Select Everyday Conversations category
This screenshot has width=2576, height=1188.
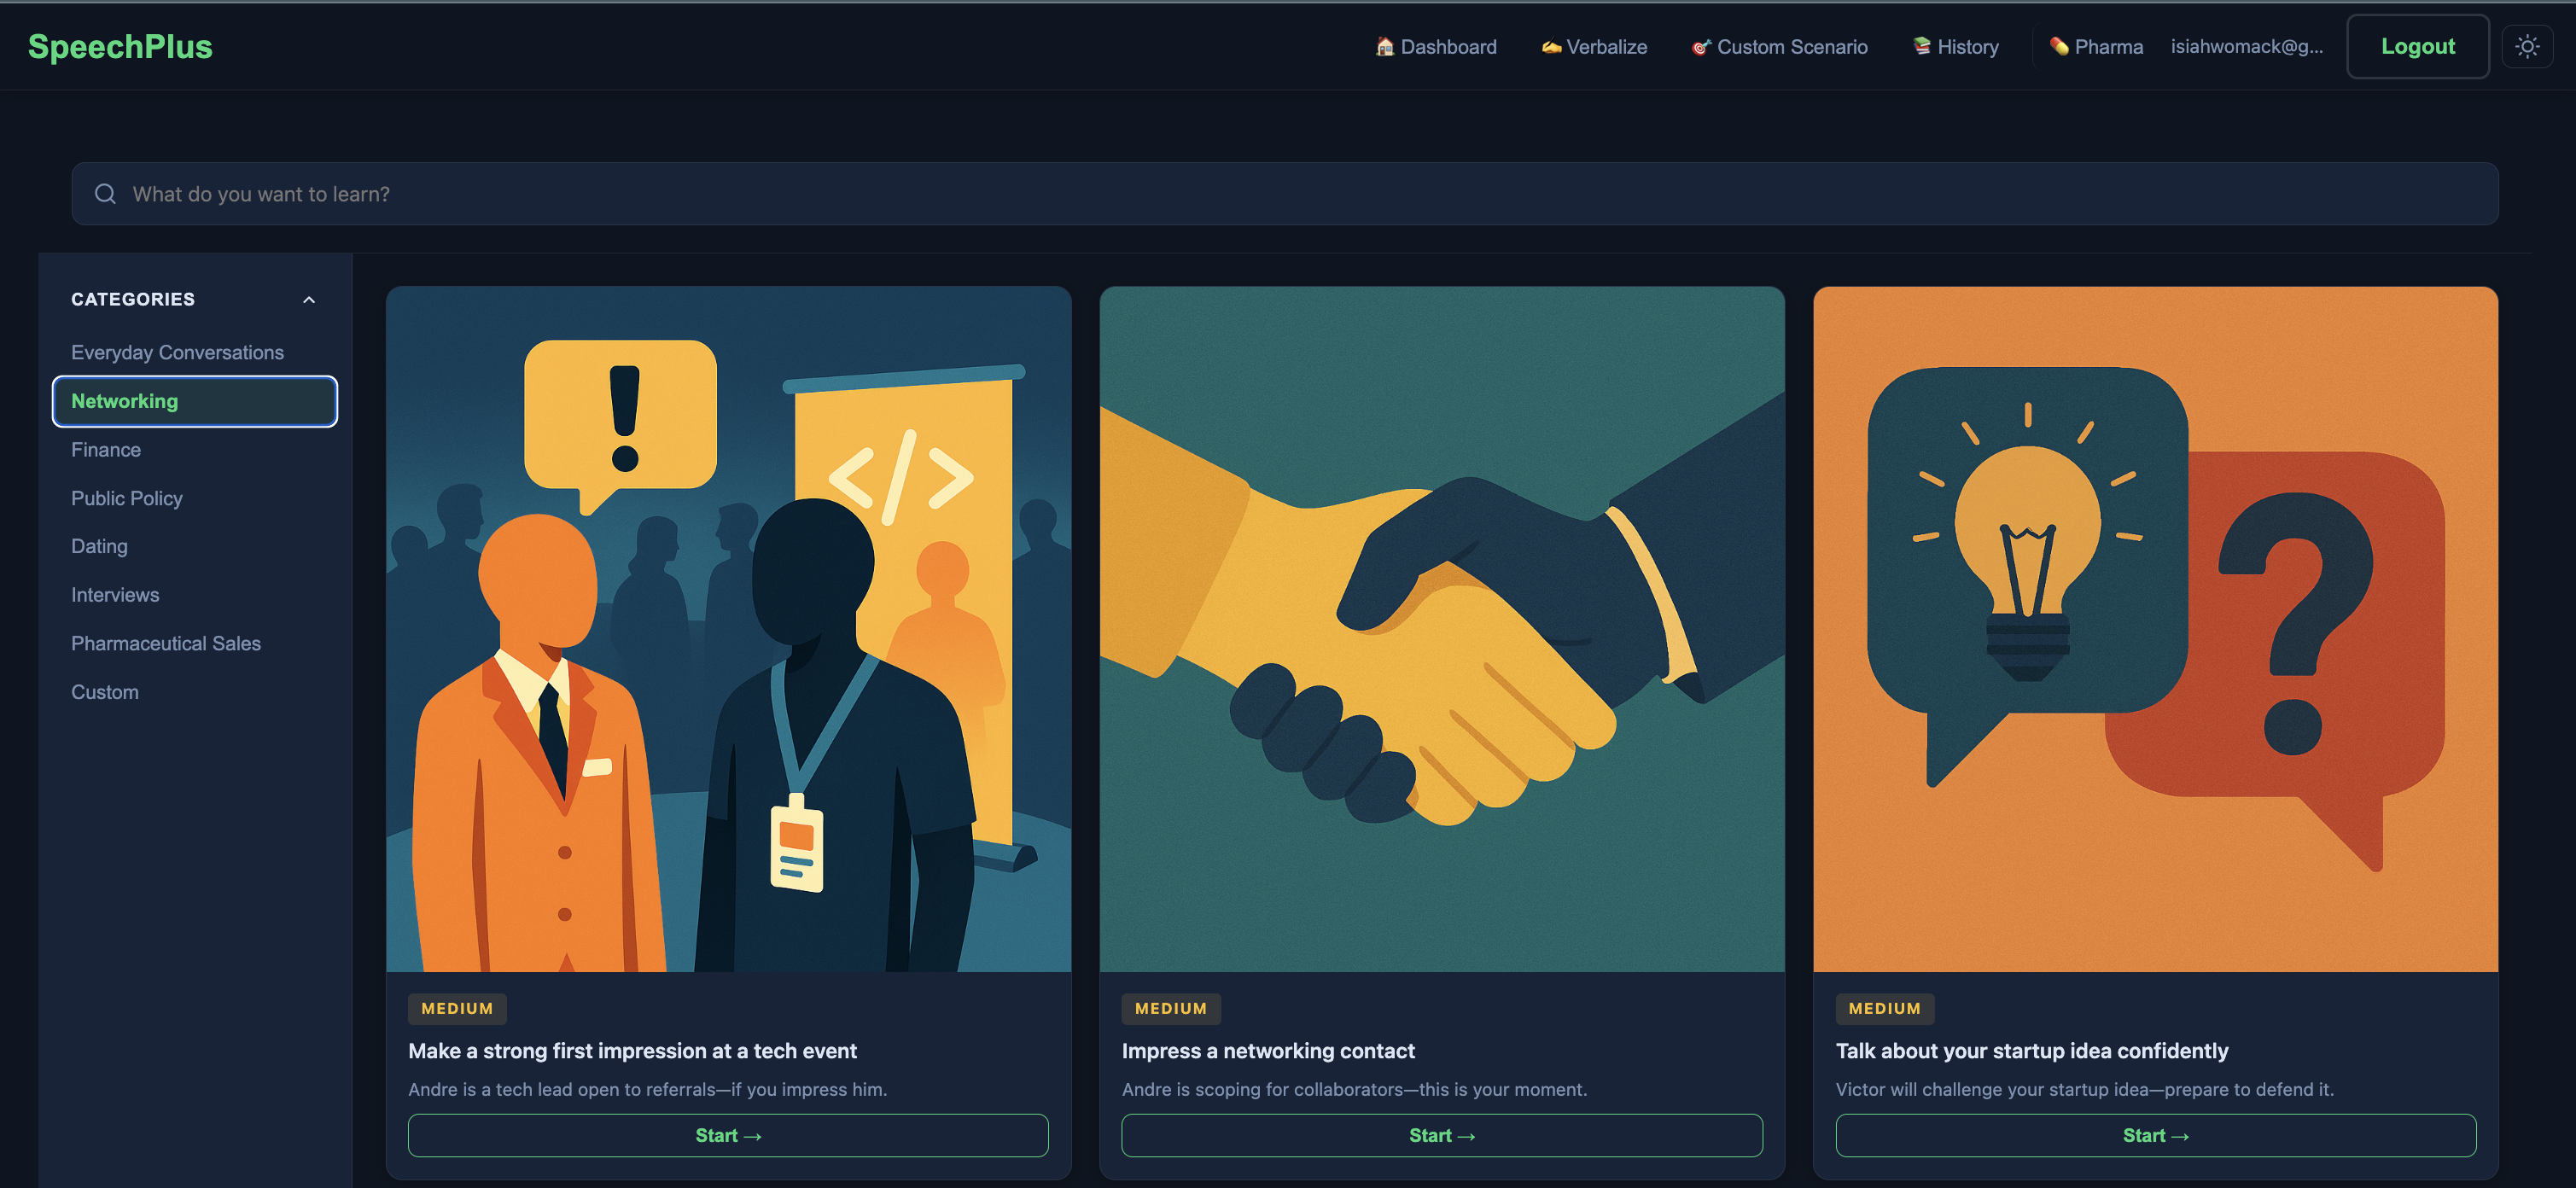pyautogui.click(x=177, y=353)
